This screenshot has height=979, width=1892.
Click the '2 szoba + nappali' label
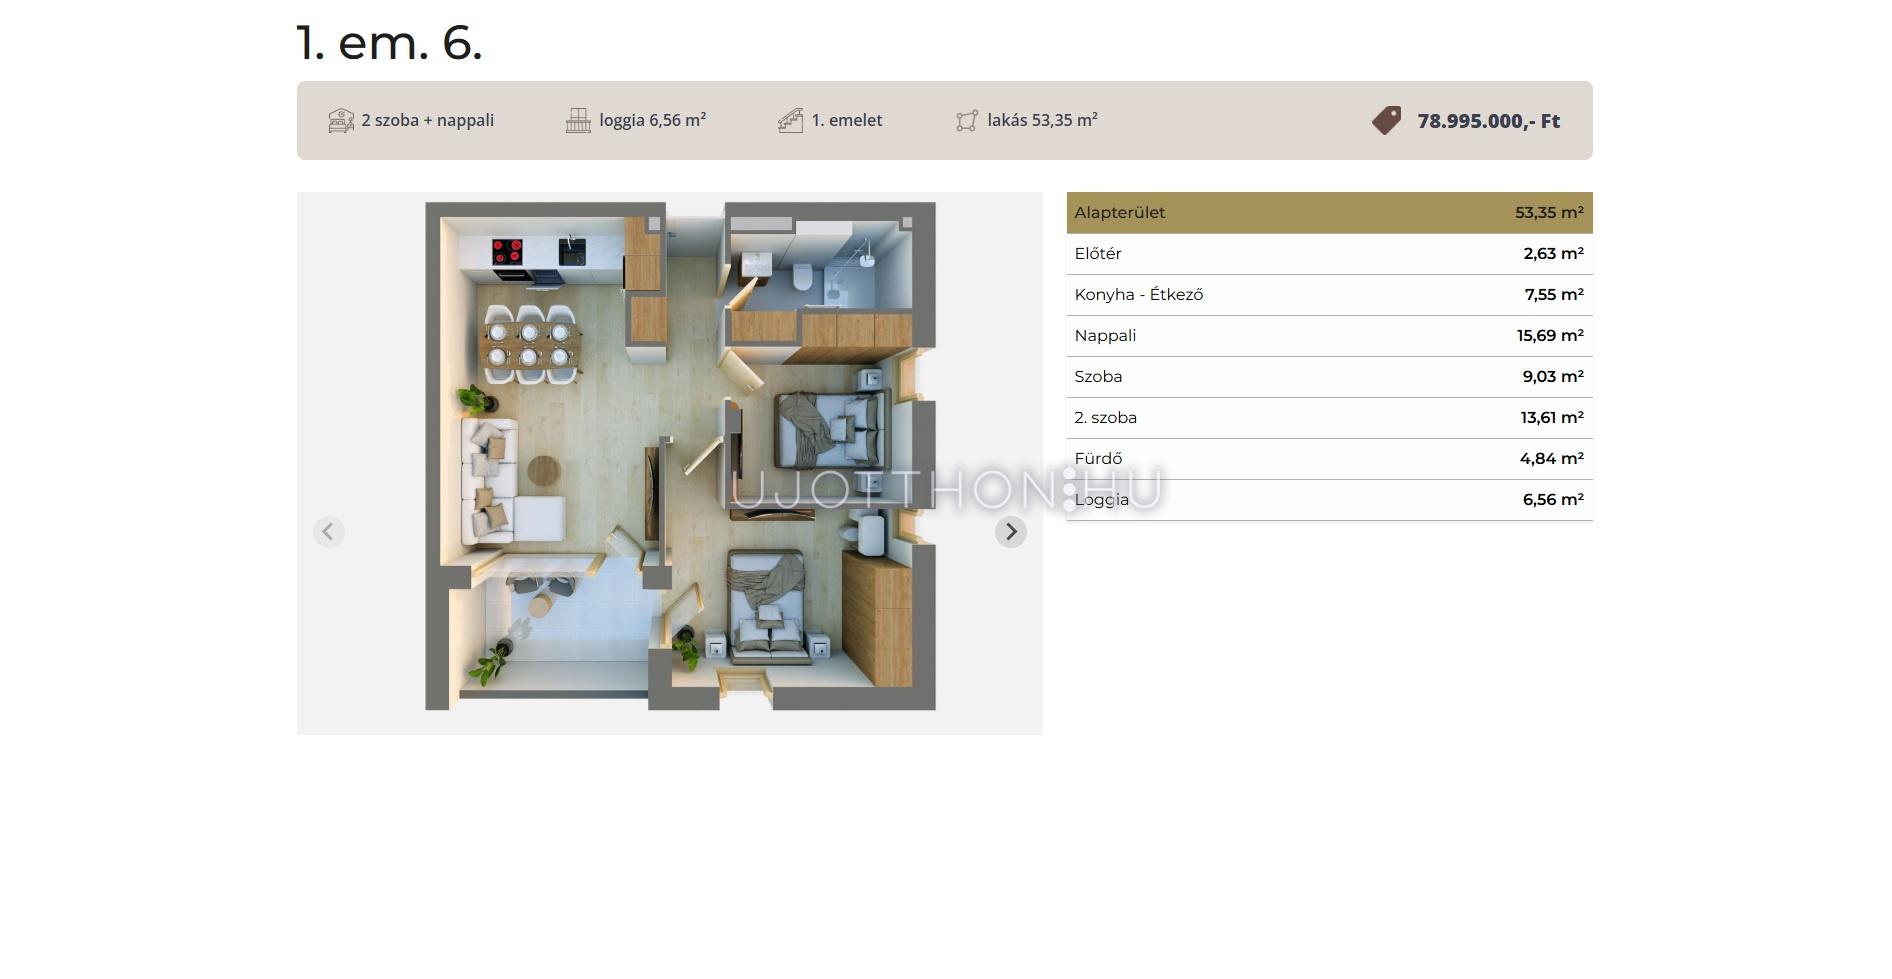point(428,121)
